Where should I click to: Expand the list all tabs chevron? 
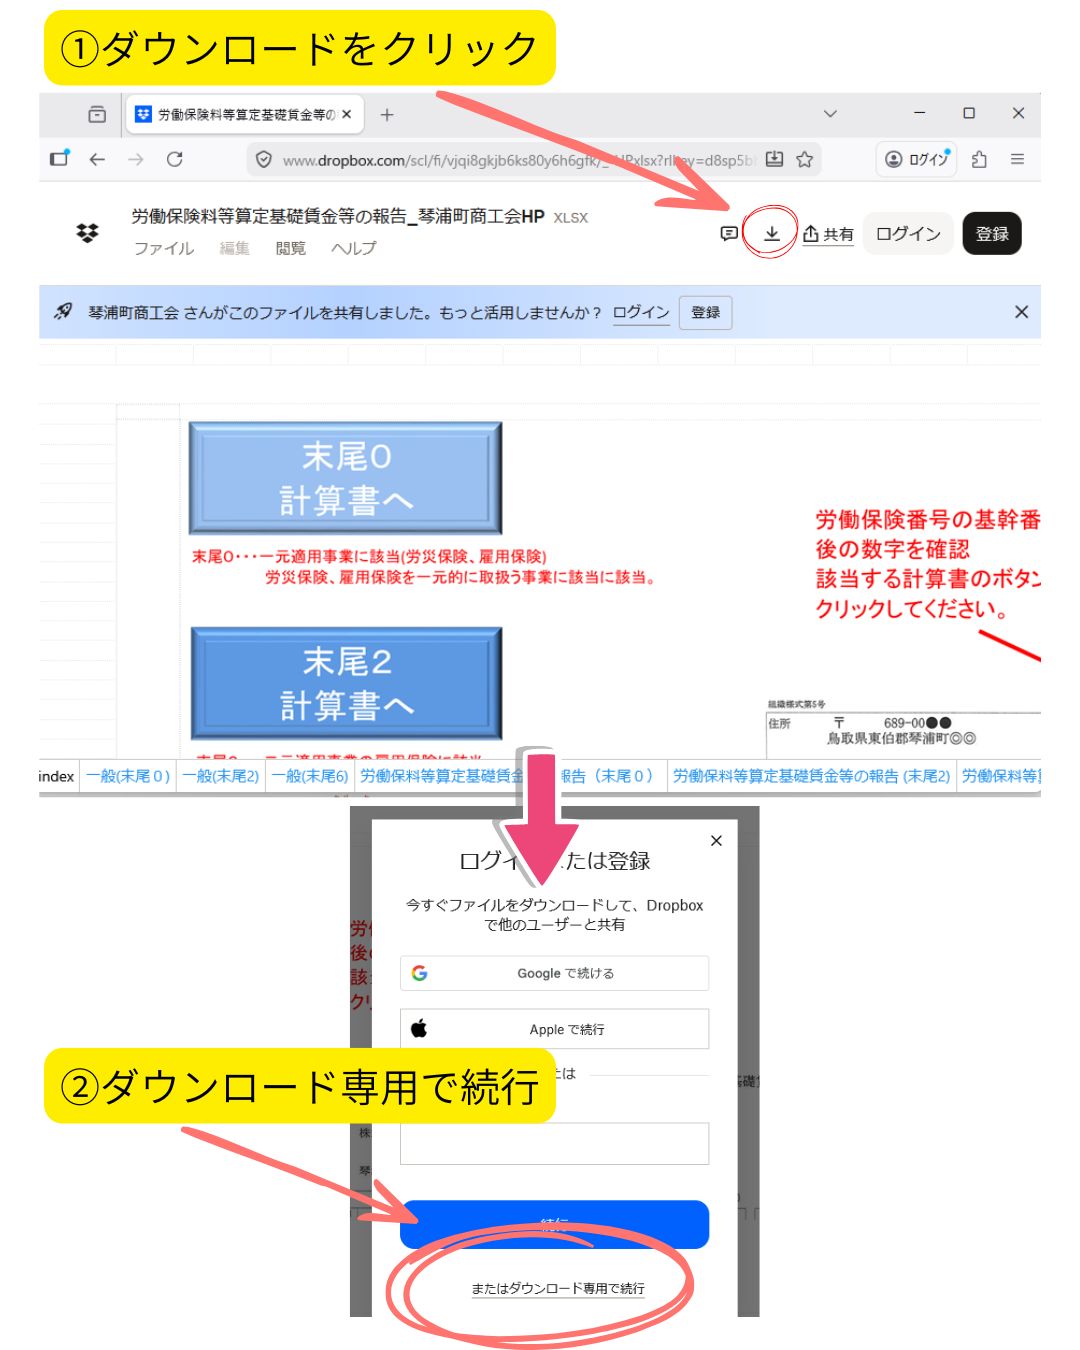830,114
